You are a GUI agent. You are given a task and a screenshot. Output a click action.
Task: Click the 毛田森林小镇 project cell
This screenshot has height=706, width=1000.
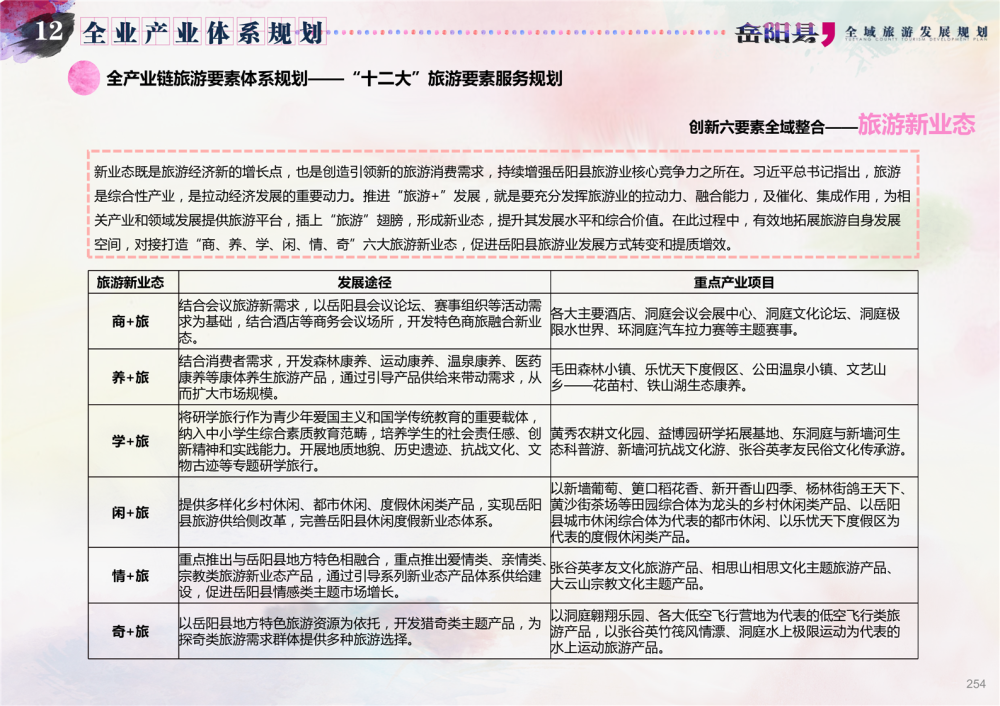click(x=733, y=376)
